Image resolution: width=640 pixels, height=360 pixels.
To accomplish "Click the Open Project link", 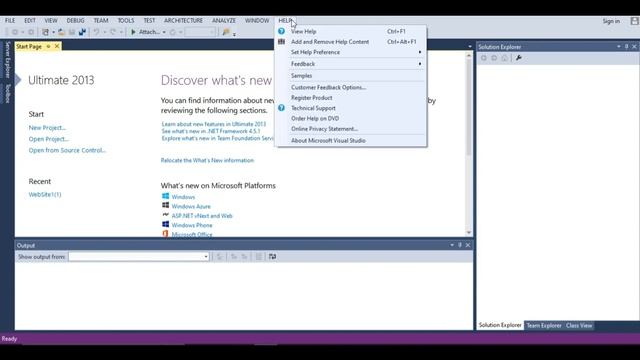I will tap(49, 139).
